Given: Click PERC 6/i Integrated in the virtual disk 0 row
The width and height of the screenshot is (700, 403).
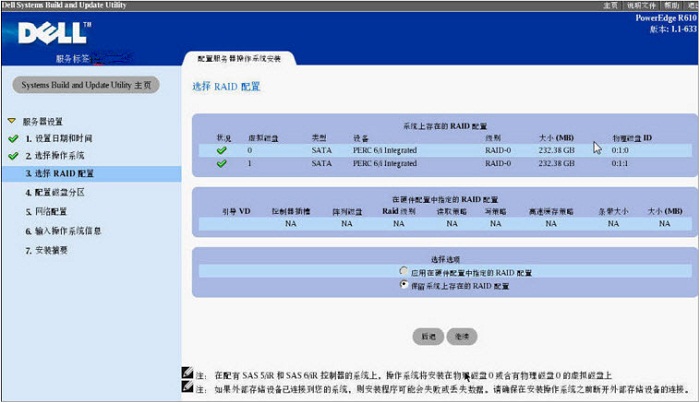Looking at the screenshot, I should (385, 150).
